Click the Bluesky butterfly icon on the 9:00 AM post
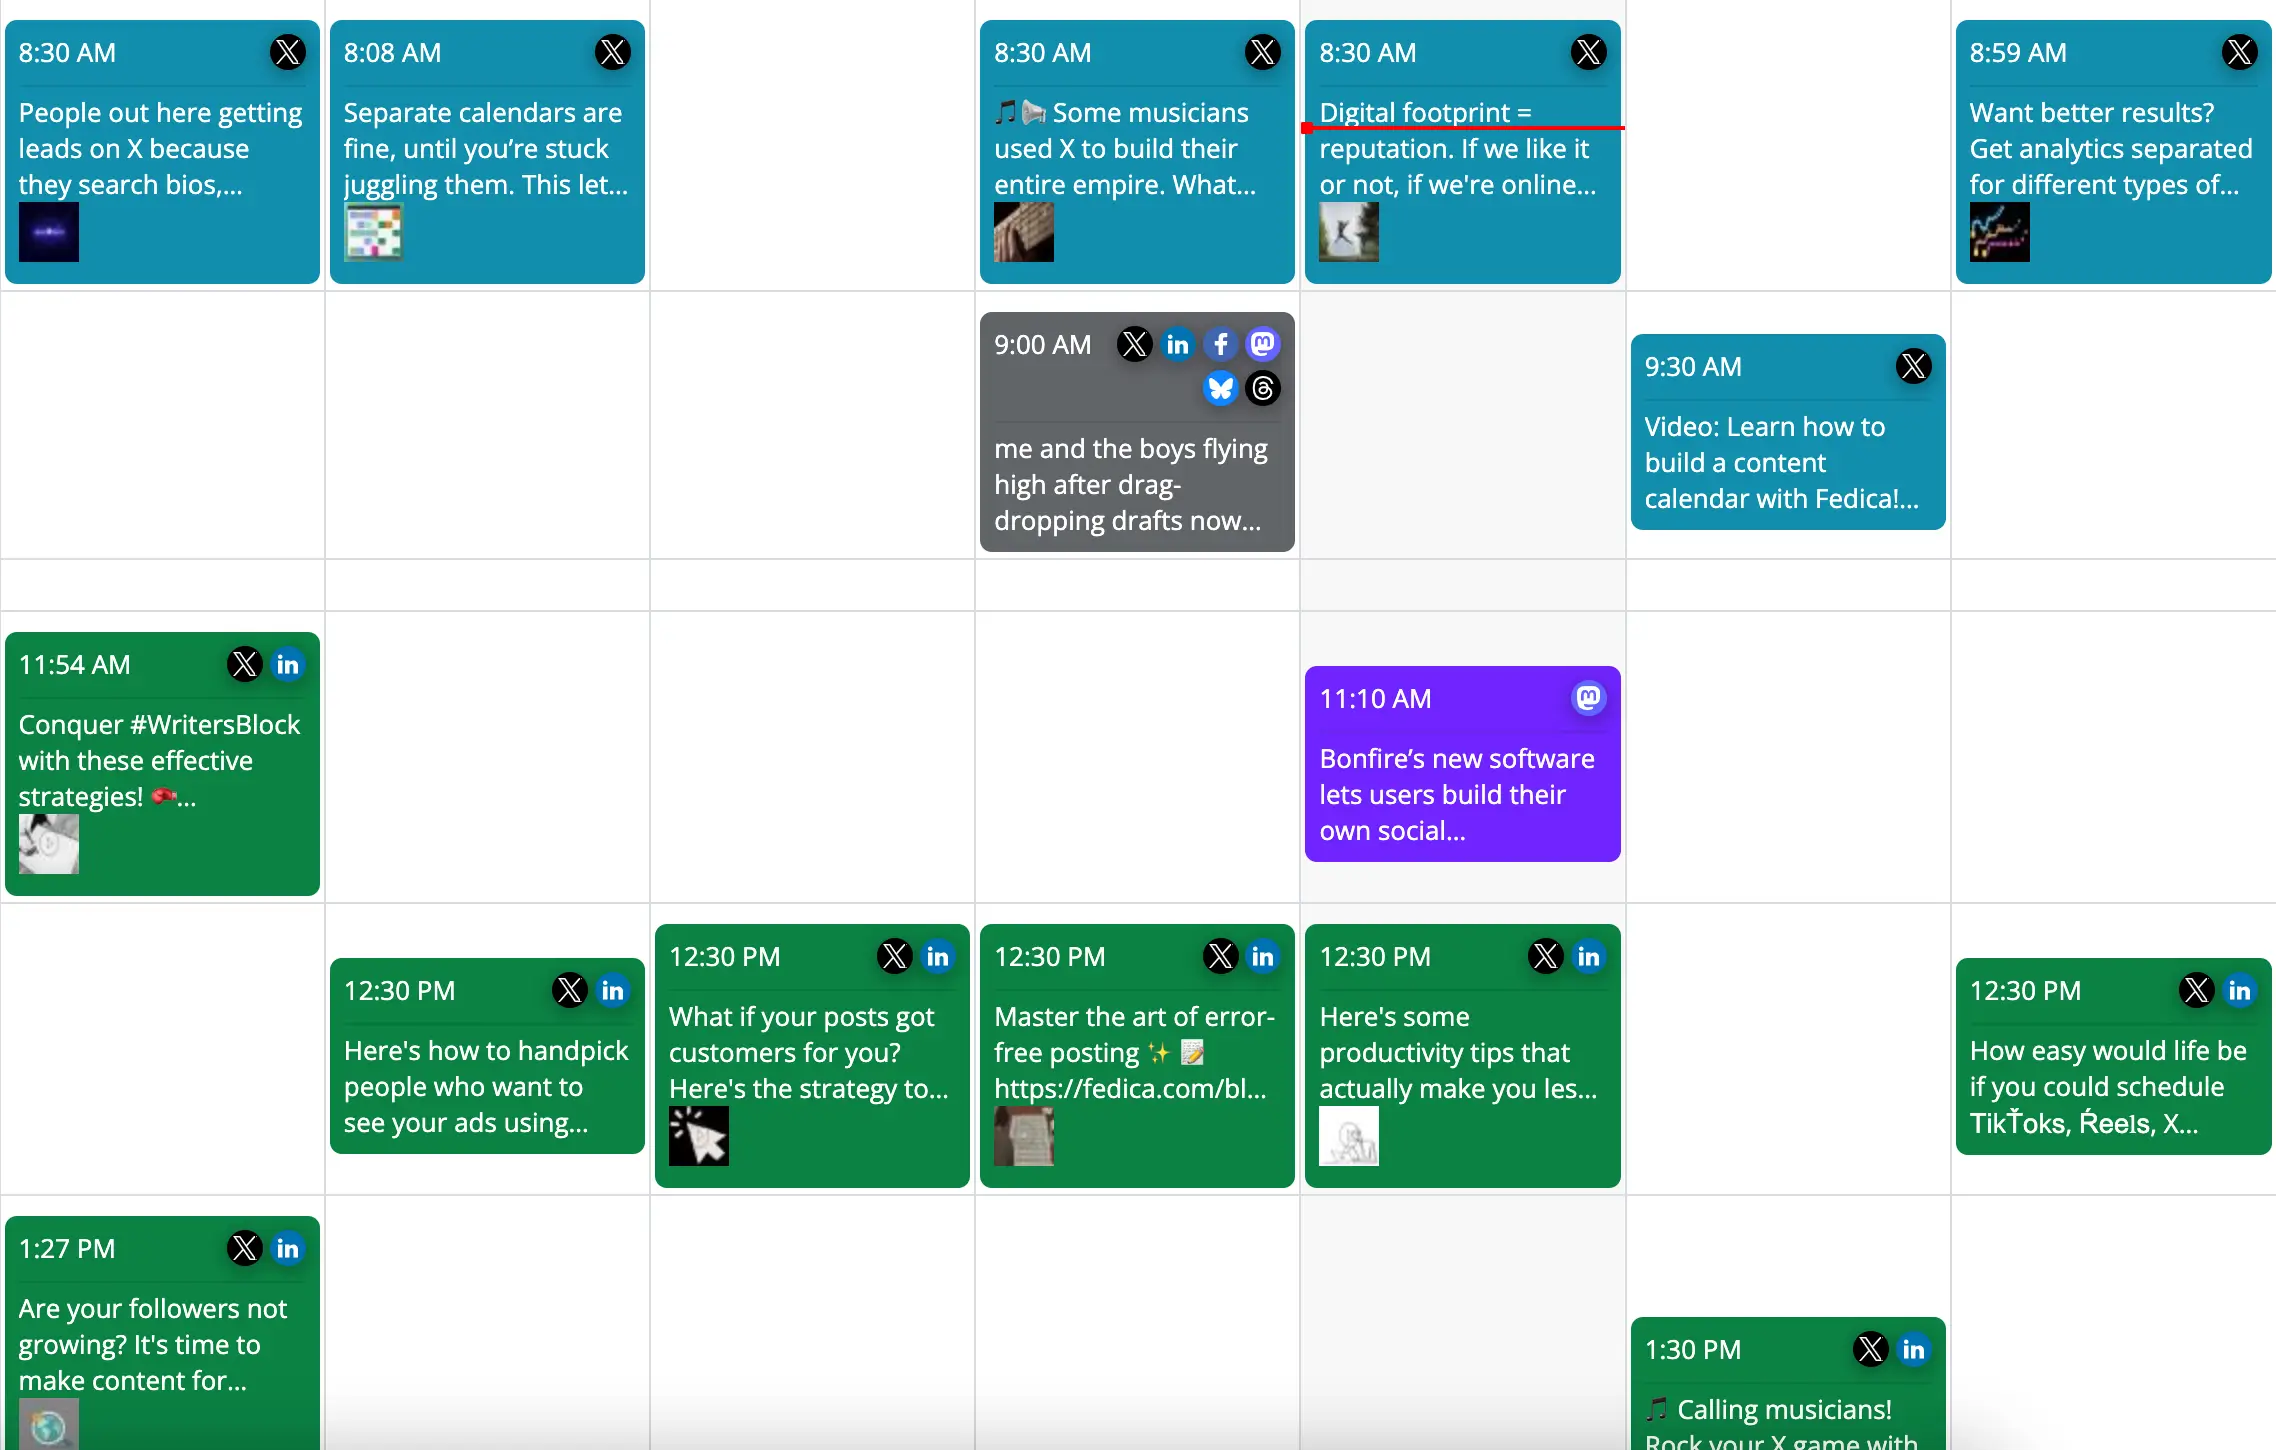This screenshot has width=2276, height=1450. [x=1220, y=388]
